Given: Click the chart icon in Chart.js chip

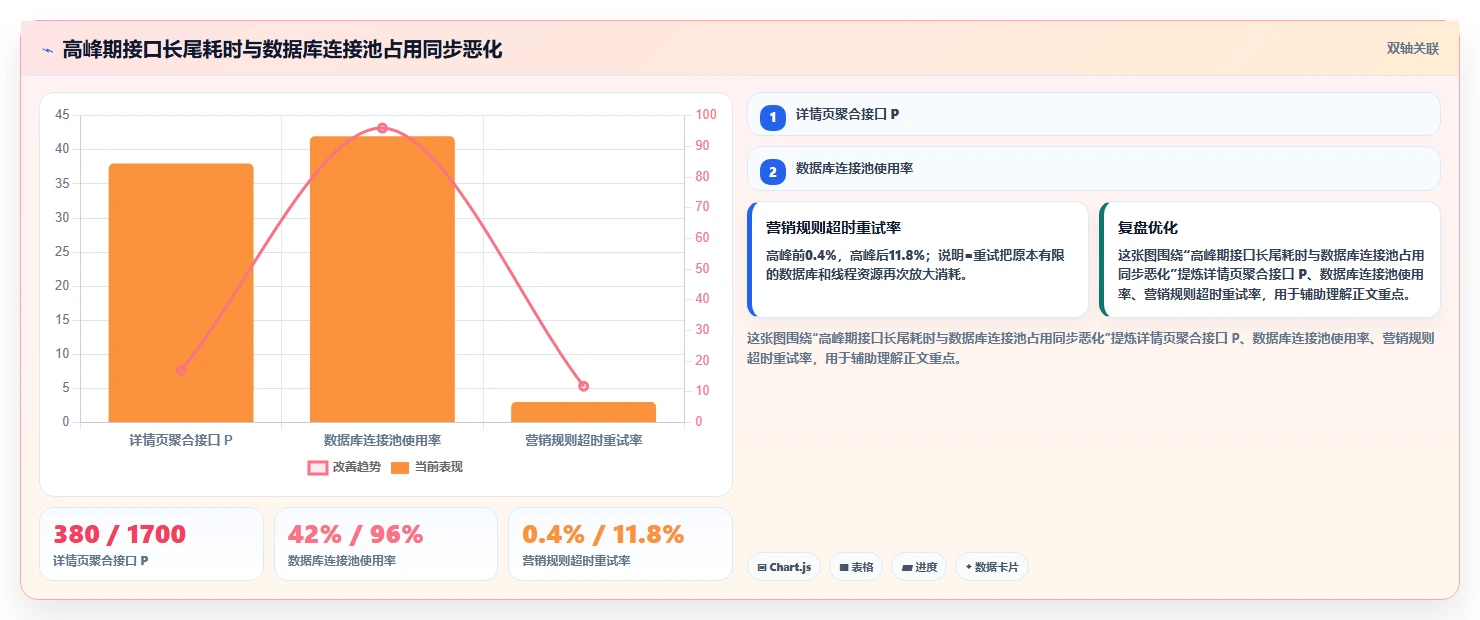Looking at the screenshot, I should [x=762, y=568].
